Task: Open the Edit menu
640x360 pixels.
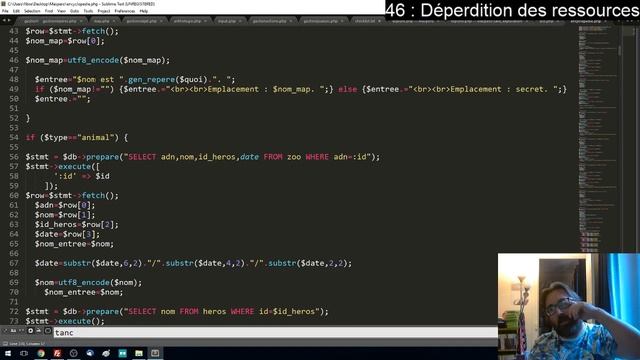Action: (x=16, y=11)
